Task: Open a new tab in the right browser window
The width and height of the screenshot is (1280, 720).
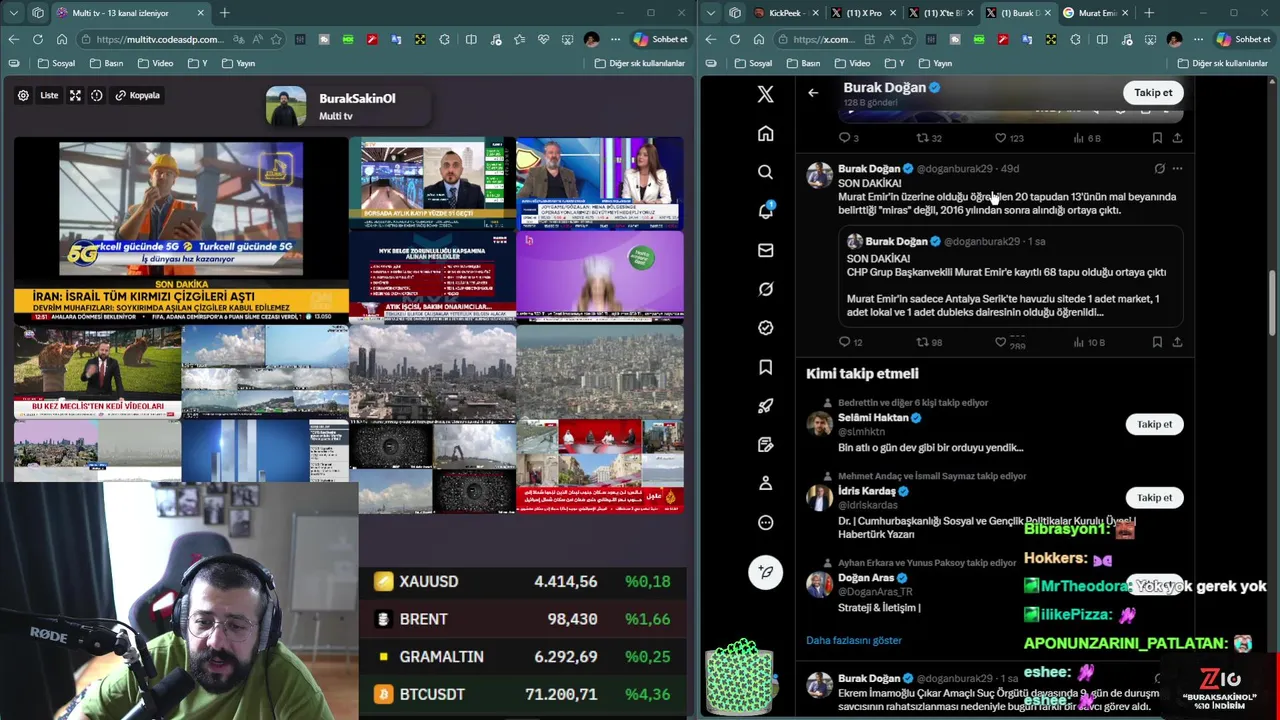Action: [x=1149, y=13]
